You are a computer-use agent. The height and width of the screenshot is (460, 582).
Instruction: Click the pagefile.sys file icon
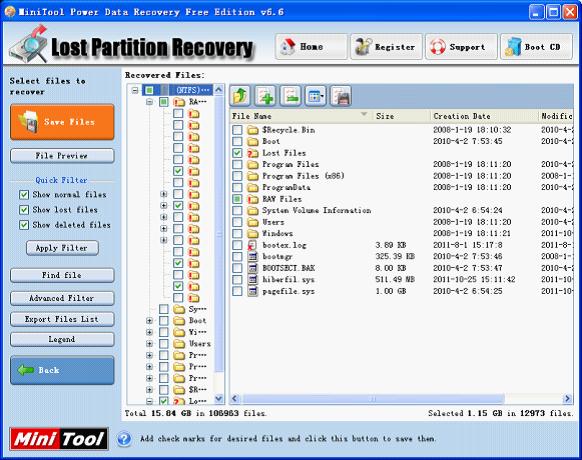point(253,291)
